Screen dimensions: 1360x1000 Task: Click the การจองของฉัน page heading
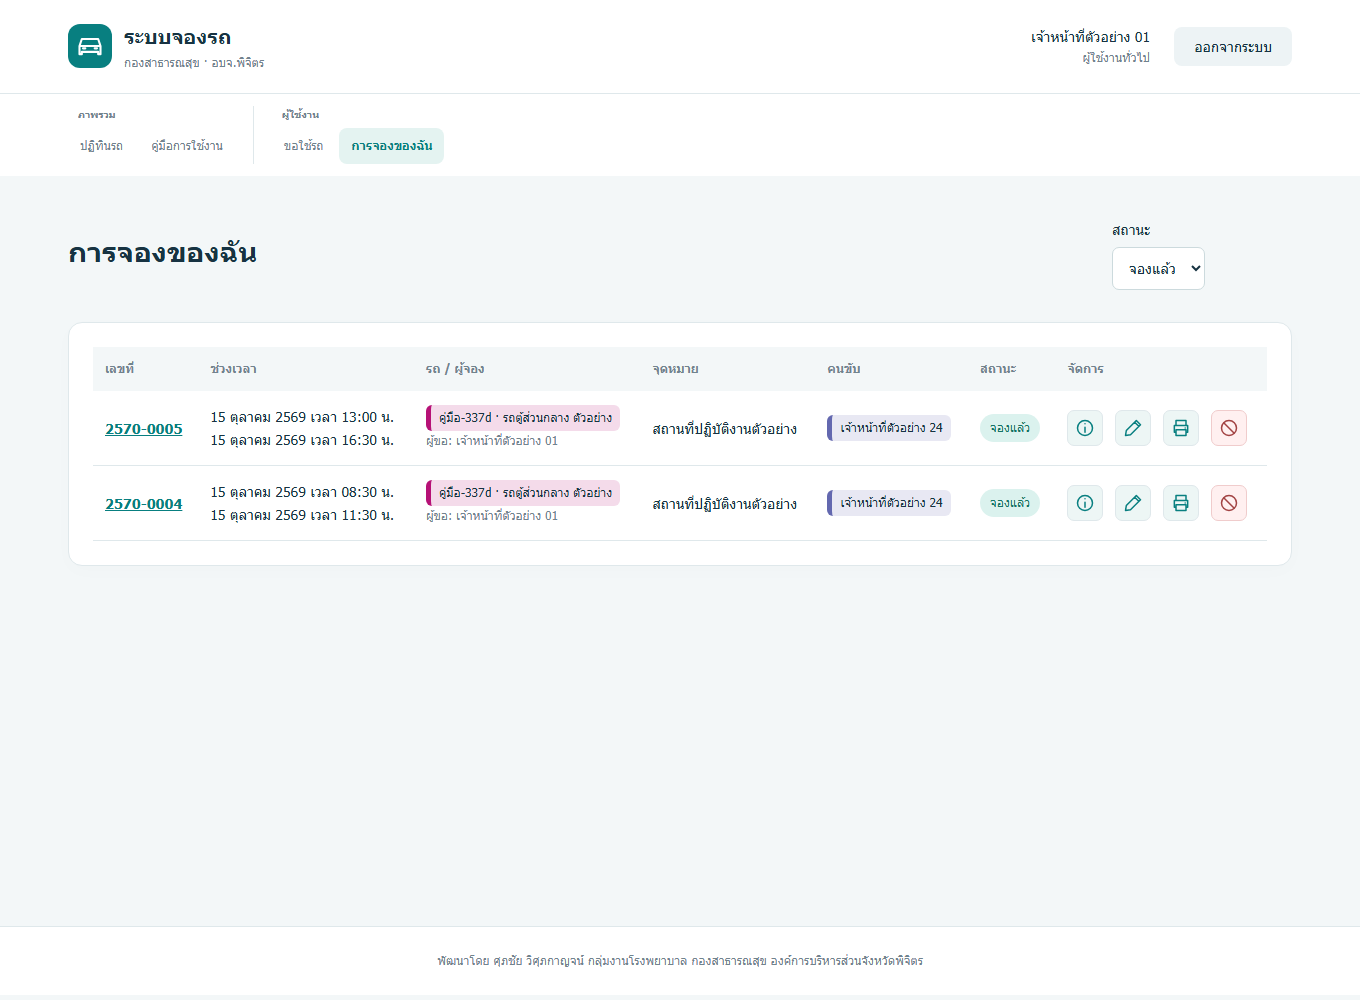pyautogui.click(x=162, y=254)
